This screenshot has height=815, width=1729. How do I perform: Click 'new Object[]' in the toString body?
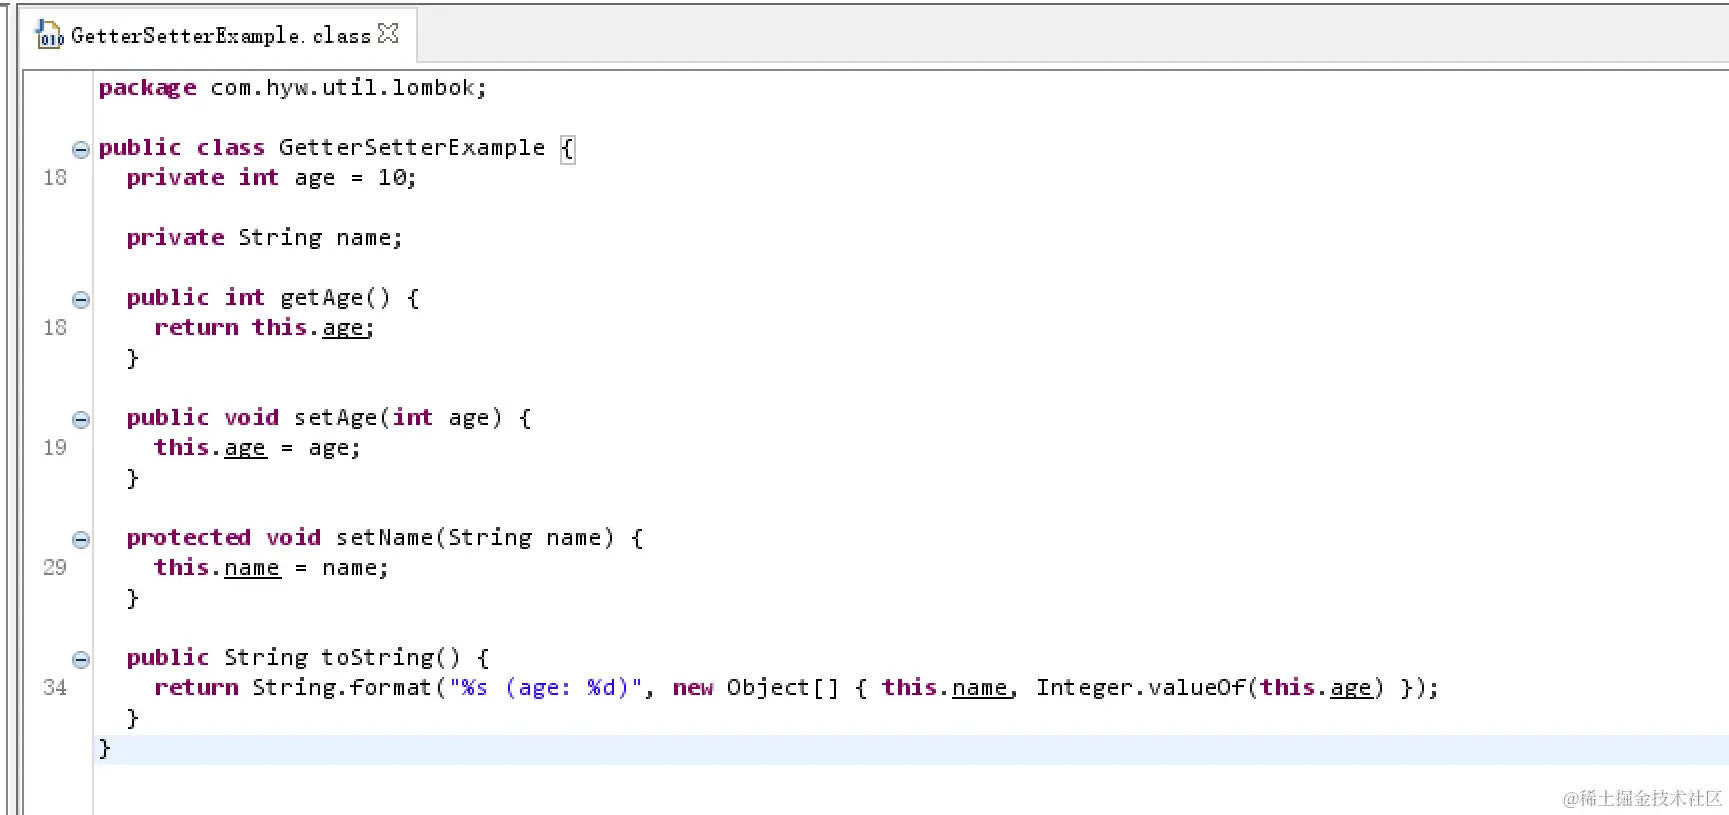point(755,688)
